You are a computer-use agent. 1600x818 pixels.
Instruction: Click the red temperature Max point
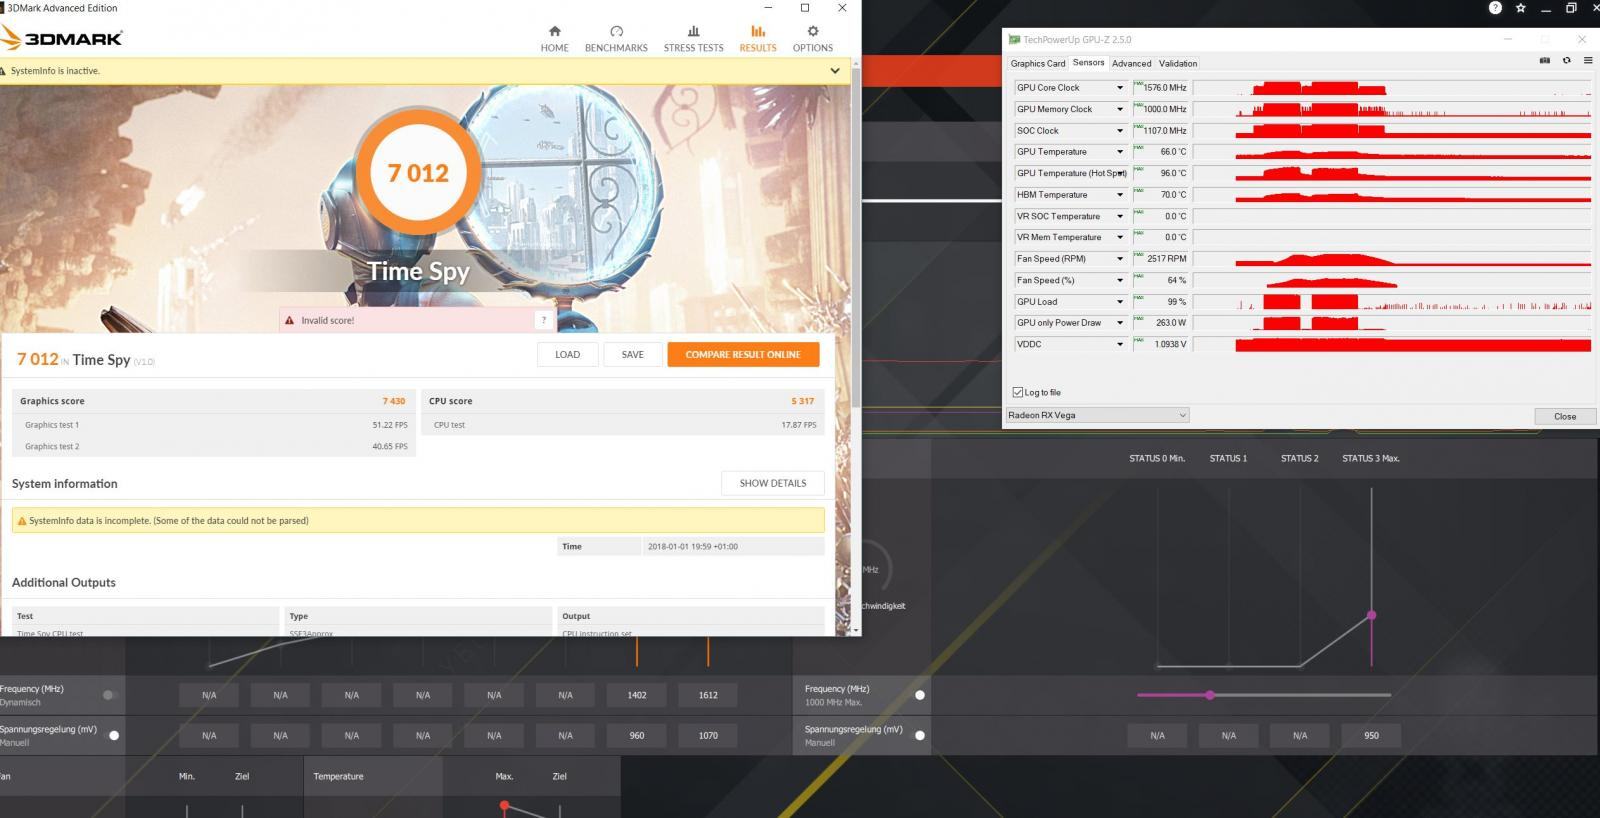click(x=504, y=805)
